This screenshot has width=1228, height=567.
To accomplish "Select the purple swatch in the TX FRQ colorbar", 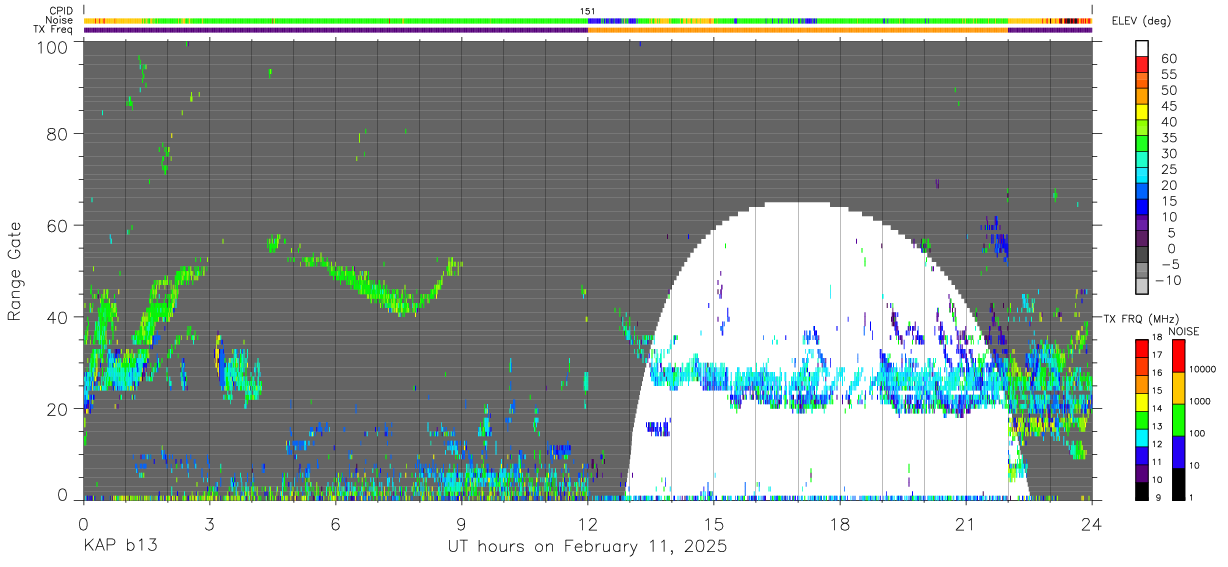I will click(x=1142, y=475).
